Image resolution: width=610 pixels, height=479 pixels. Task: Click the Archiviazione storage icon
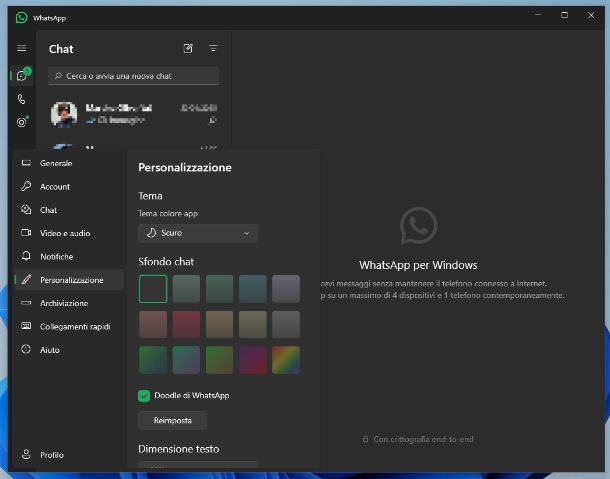26,303
